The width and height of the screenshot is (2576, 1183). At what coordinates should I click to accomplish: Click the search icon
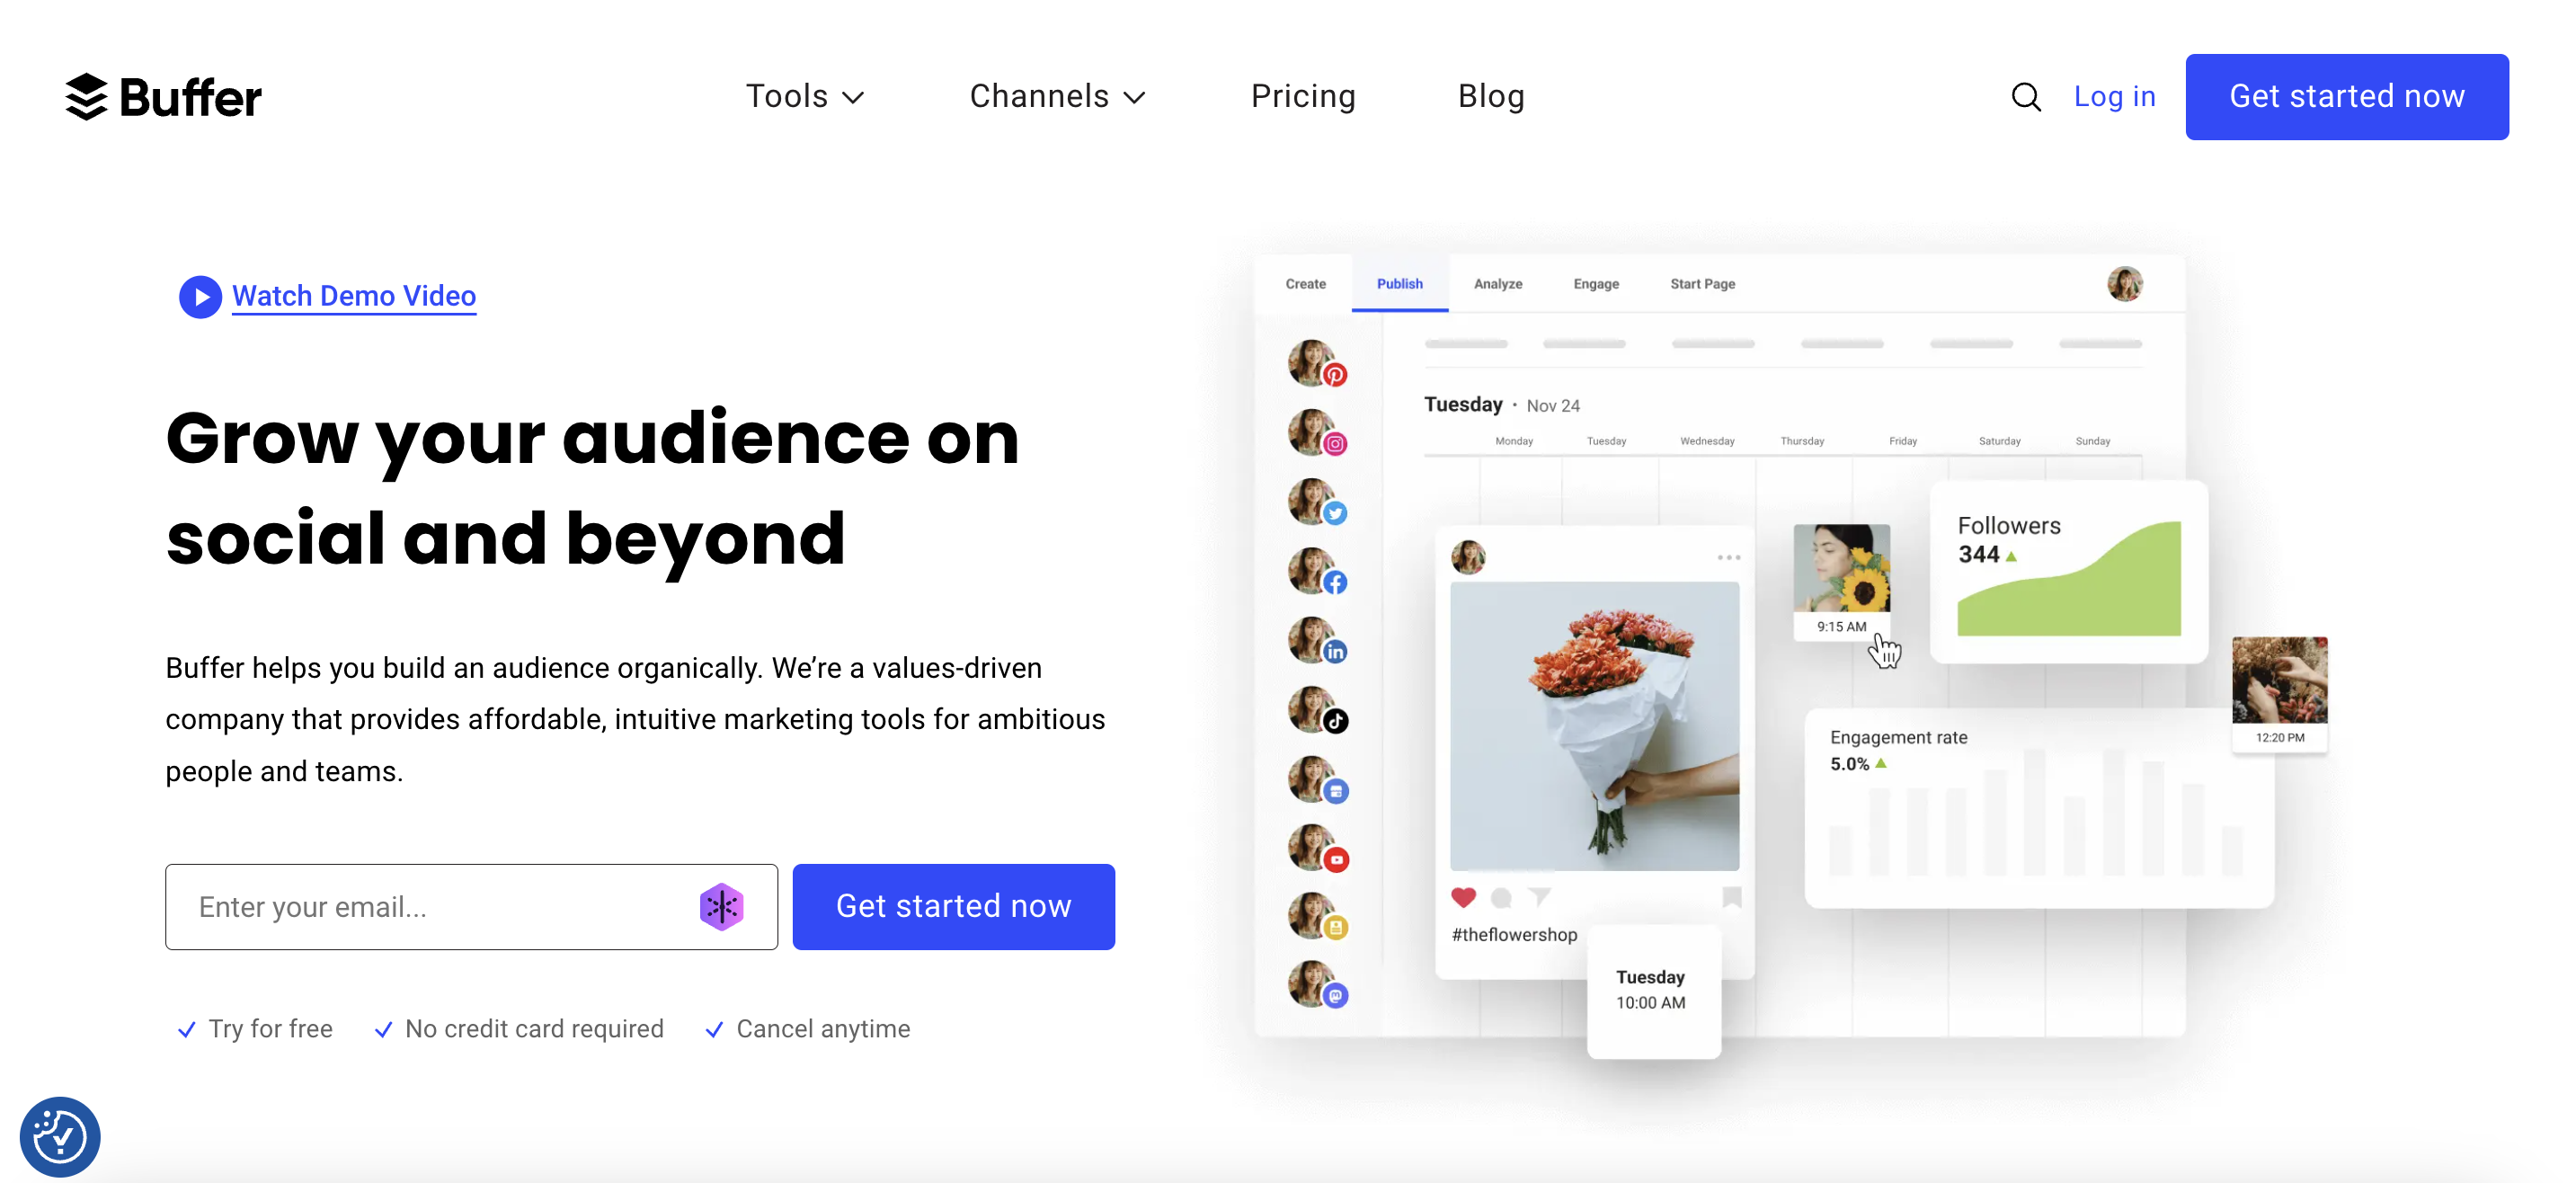2024,95
